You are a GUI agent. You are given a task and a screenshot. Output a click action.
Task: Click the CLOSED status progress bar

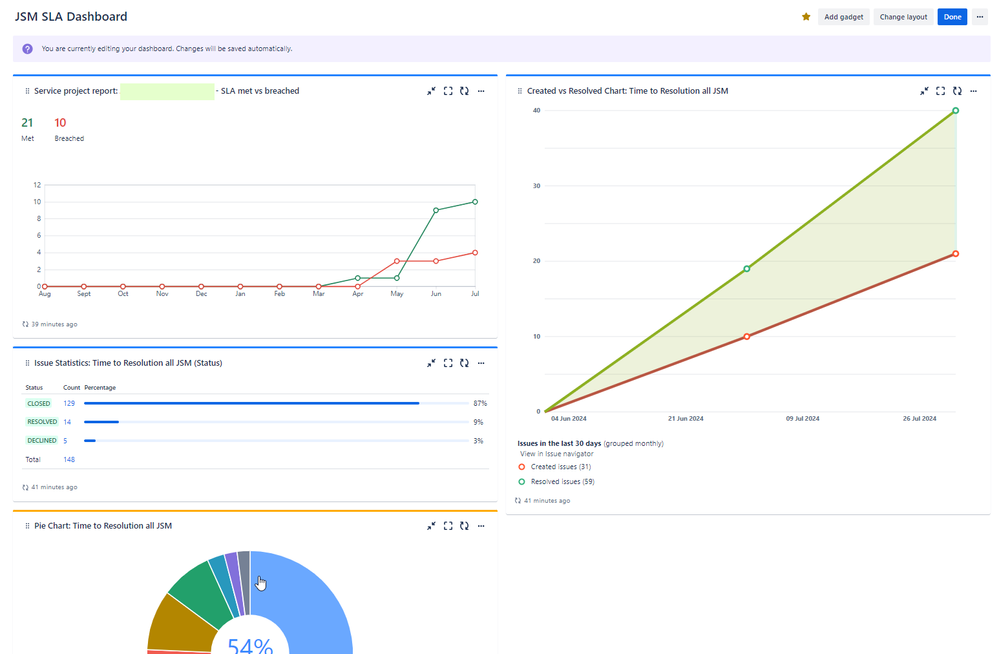(x=250, y=403)
